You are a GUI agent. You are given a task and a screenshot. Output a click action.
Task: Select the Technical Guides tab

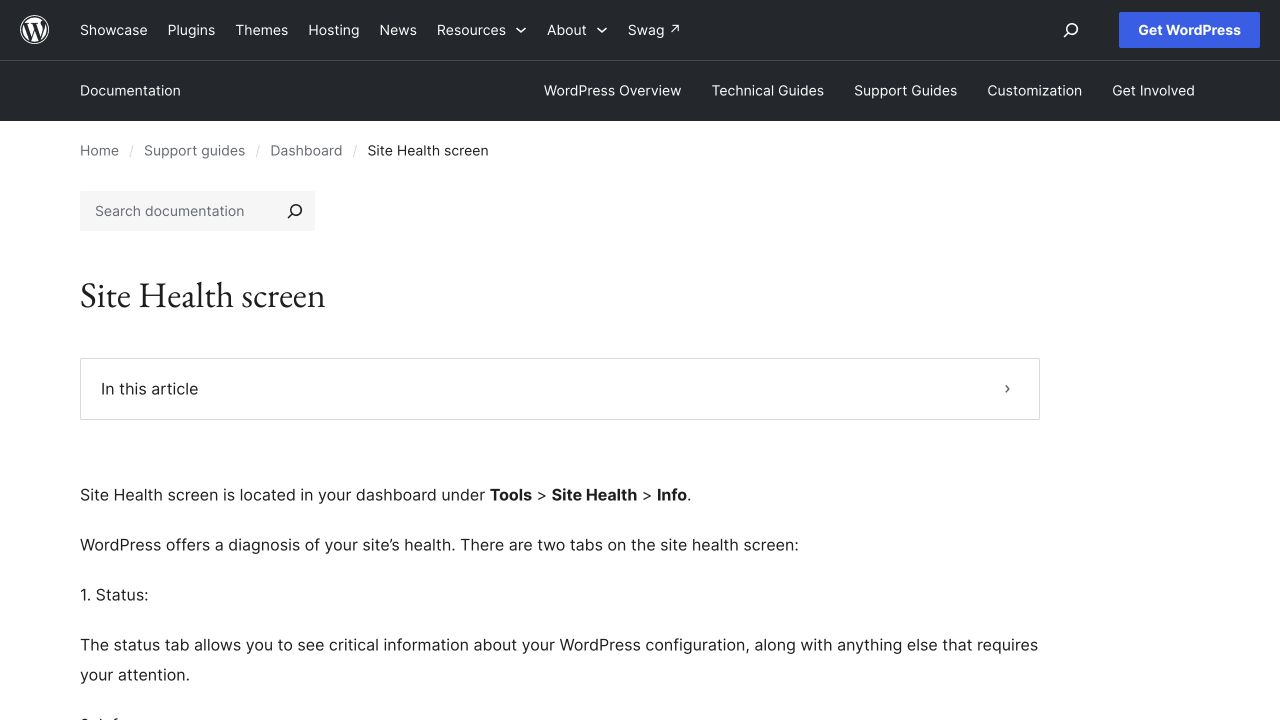pos(768,90)
